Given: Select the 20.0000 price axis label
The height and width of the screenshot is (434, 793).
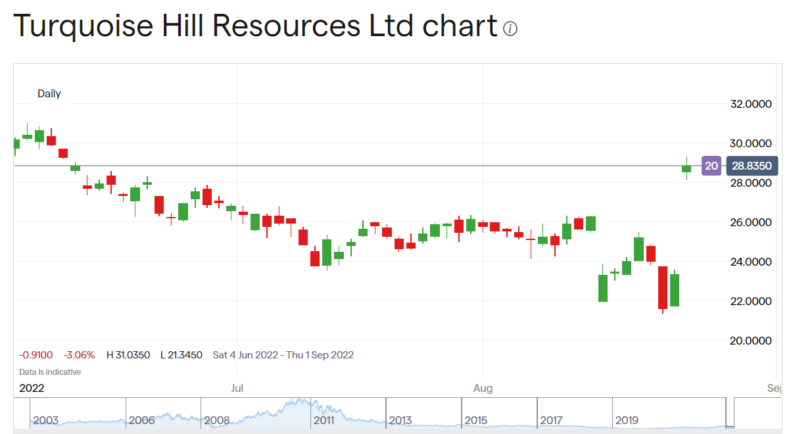Looking at the screenshot, I should coord(751,341).
